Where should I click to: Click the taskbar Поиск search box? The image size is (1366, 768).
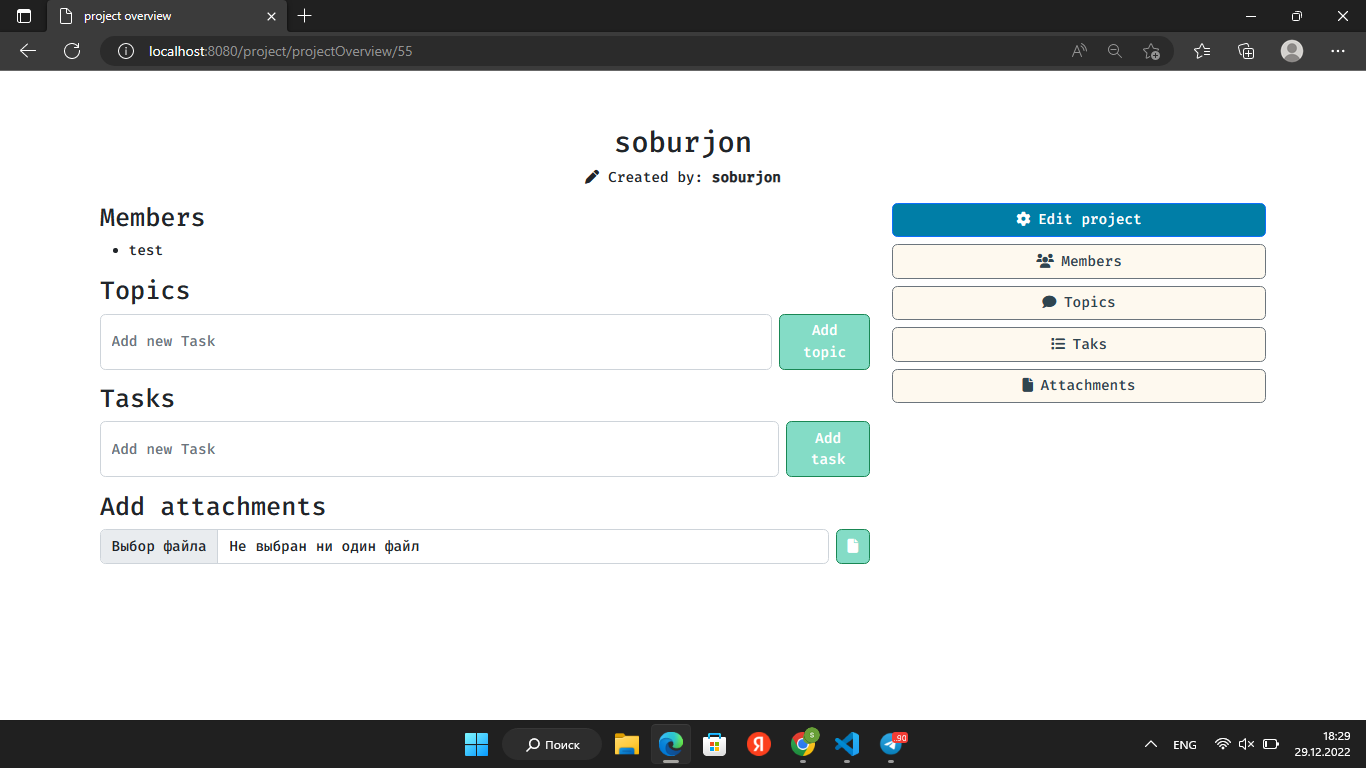click(552, 744)
